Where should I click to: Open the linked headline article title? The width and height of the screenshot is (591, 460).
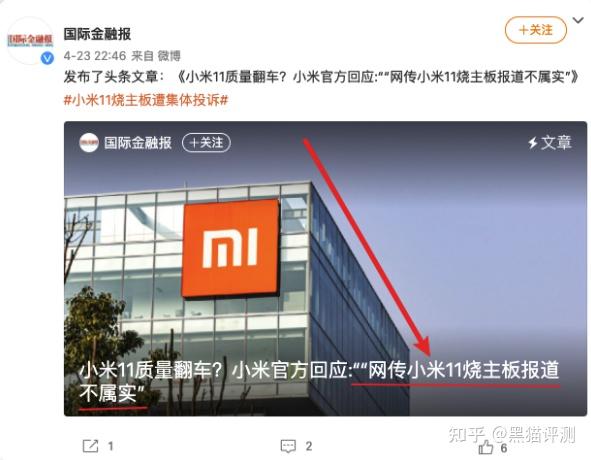click(378, 77)
